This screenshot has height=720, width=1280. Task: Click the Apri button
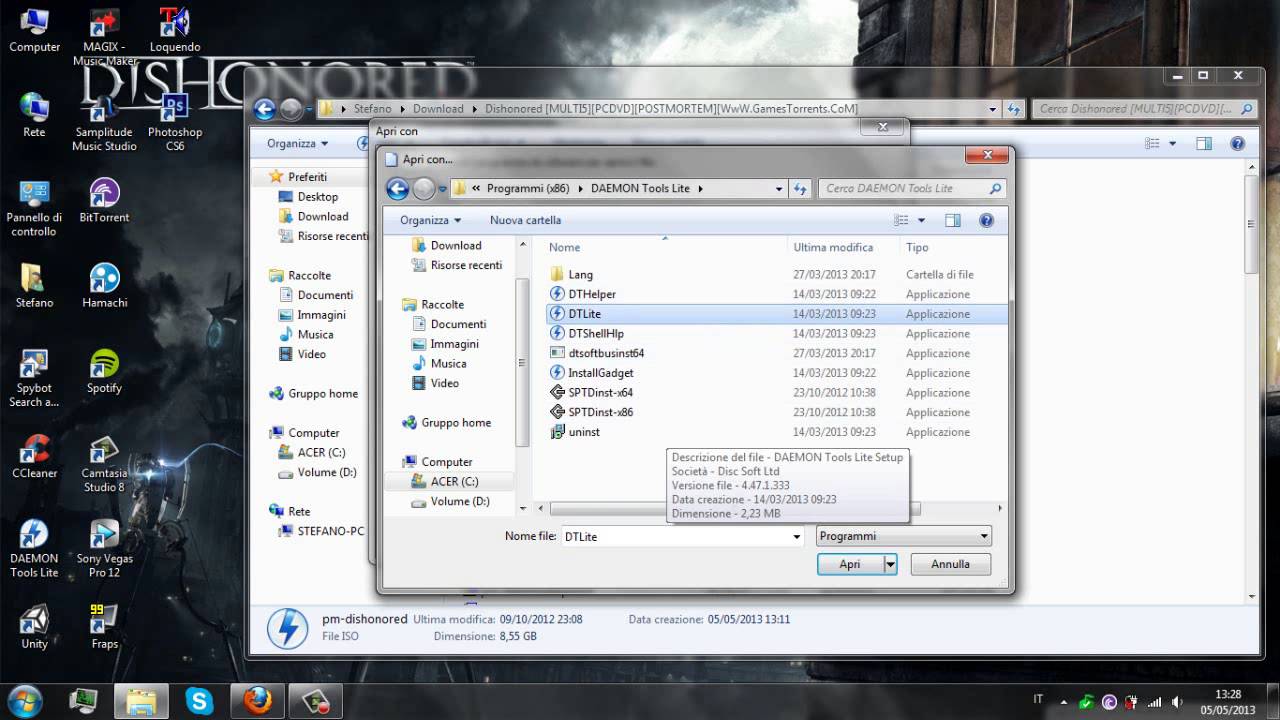tap(850, 564)
